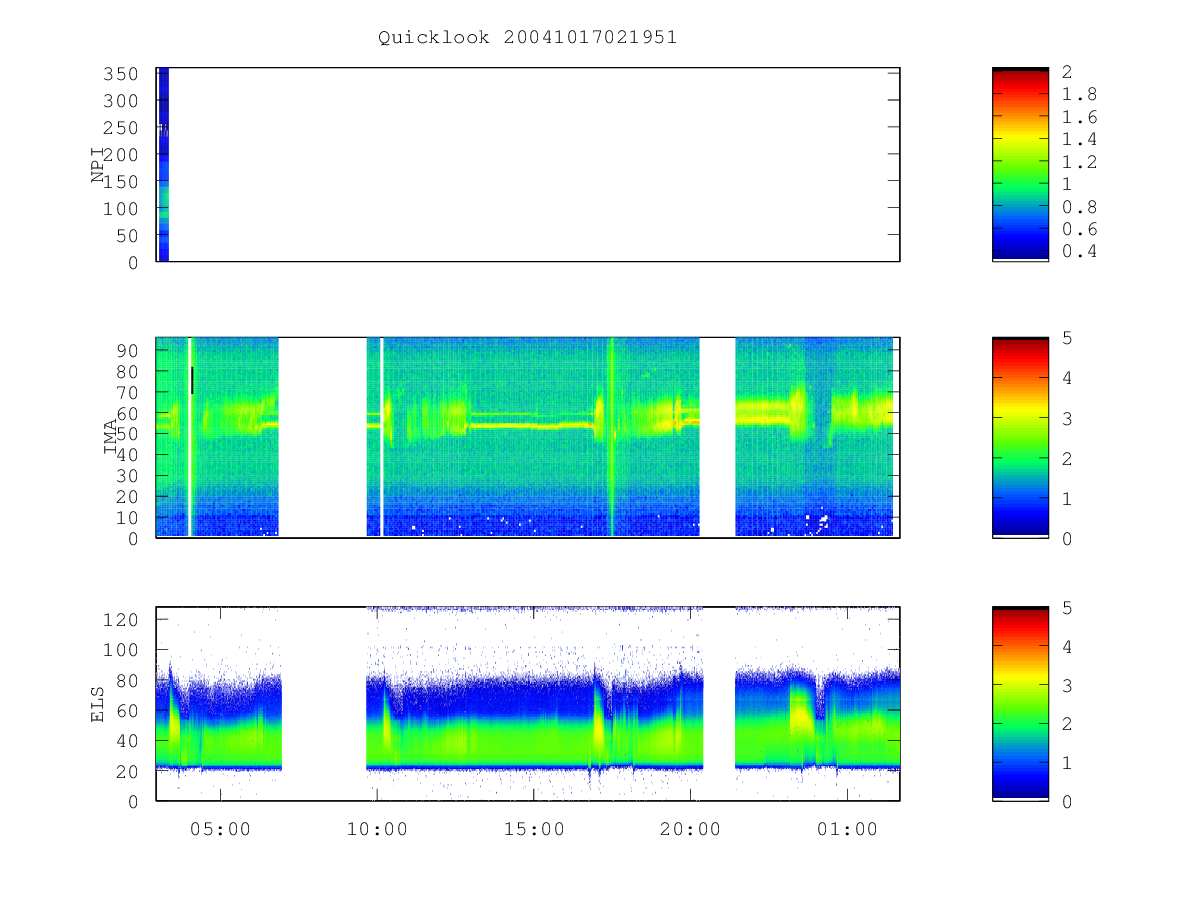1200x900 pixels.
Task: Click the 5 label on IMA colorbar
Action: pyautogui.click(x=1067, y=339)
